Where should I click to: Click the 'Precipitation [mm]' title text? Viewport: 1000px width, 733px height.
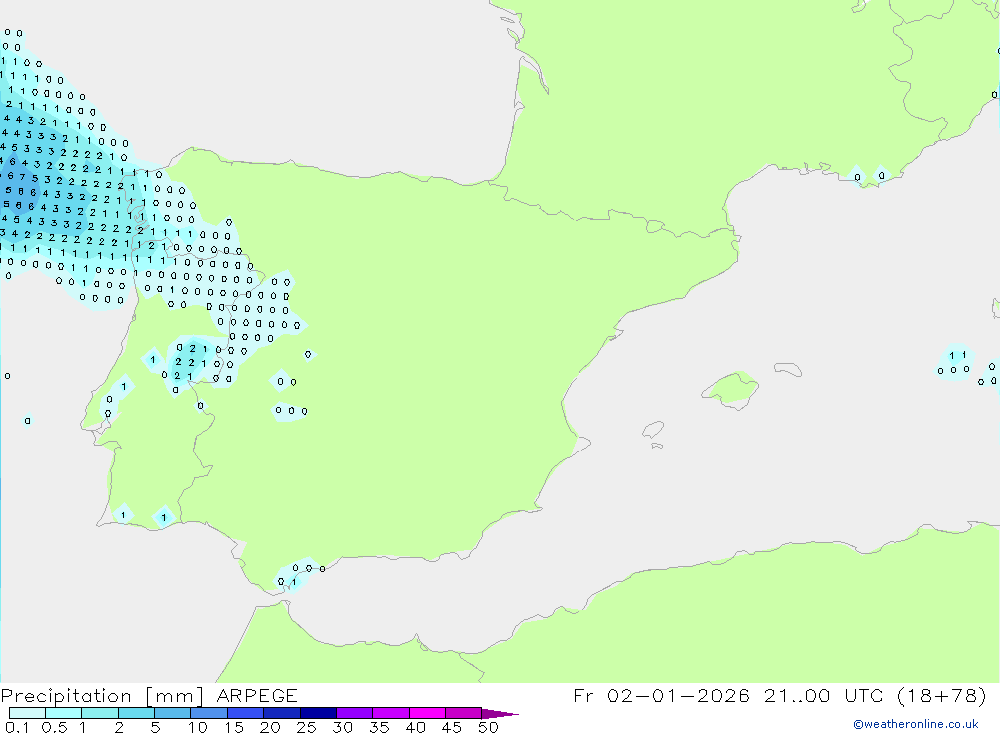[x=102, y=695]
